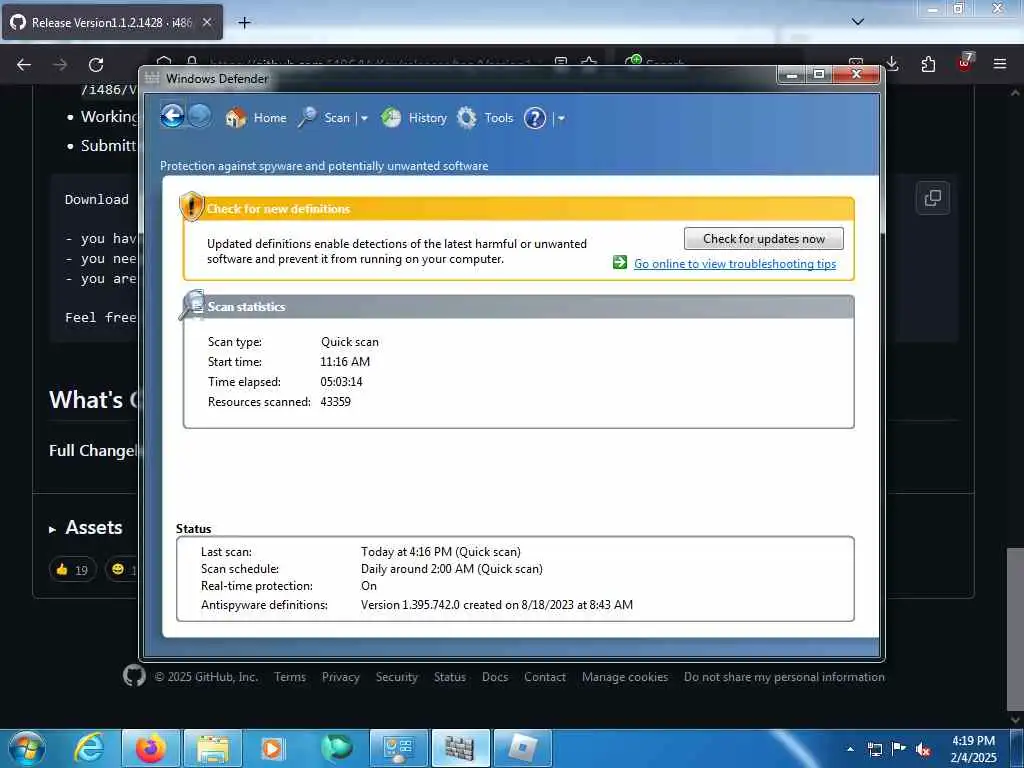The image size is (1024, 768).
Task: Click the resources scanned value '43359'
Action: coord(335,402)
